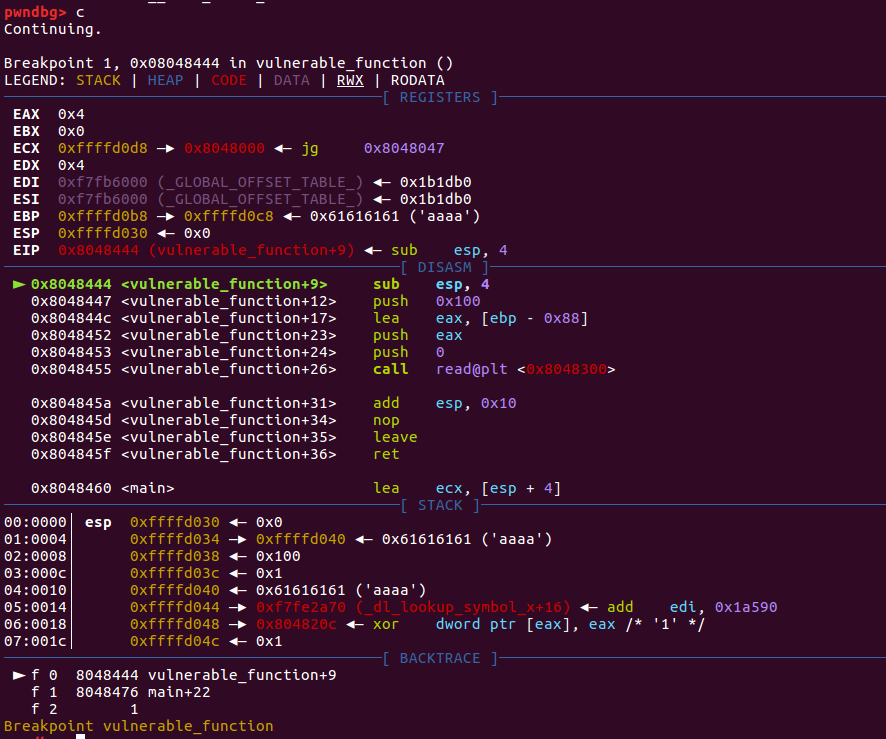Select the RODATA legend label

[x=418, y=80]
